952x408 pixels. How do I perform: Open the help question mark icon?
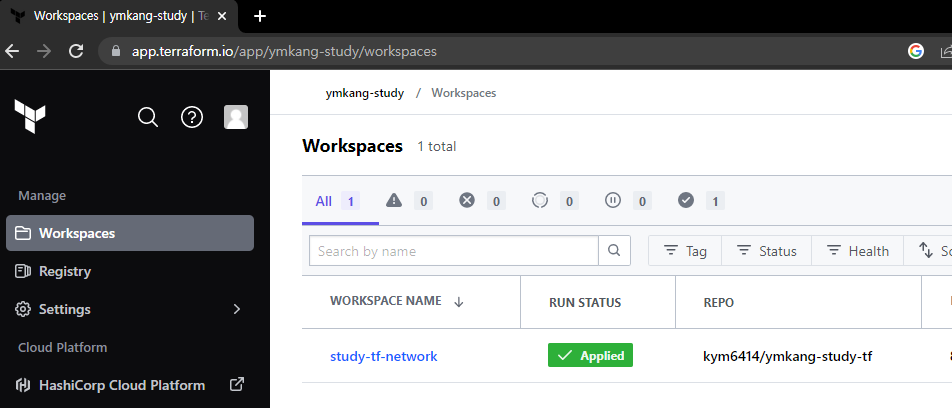click(x=192, y=117)
